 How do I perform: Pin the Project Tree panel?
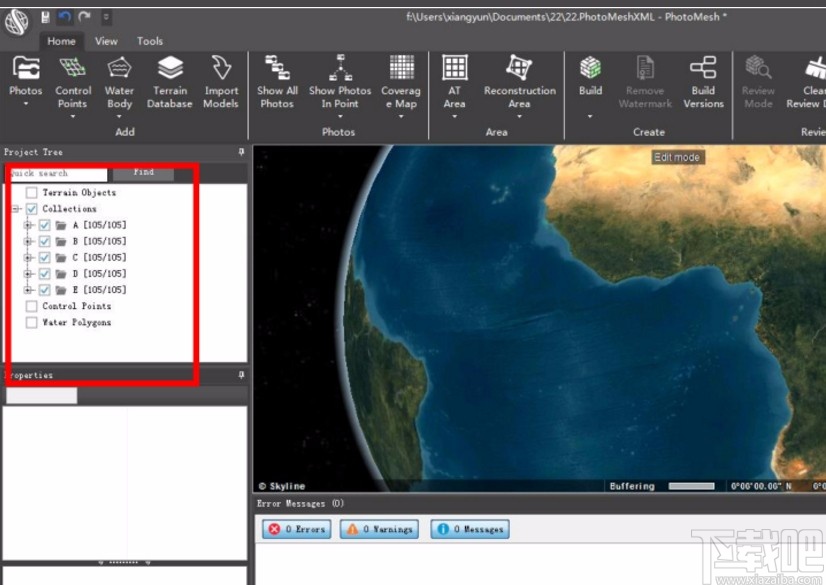coord(241,152)
